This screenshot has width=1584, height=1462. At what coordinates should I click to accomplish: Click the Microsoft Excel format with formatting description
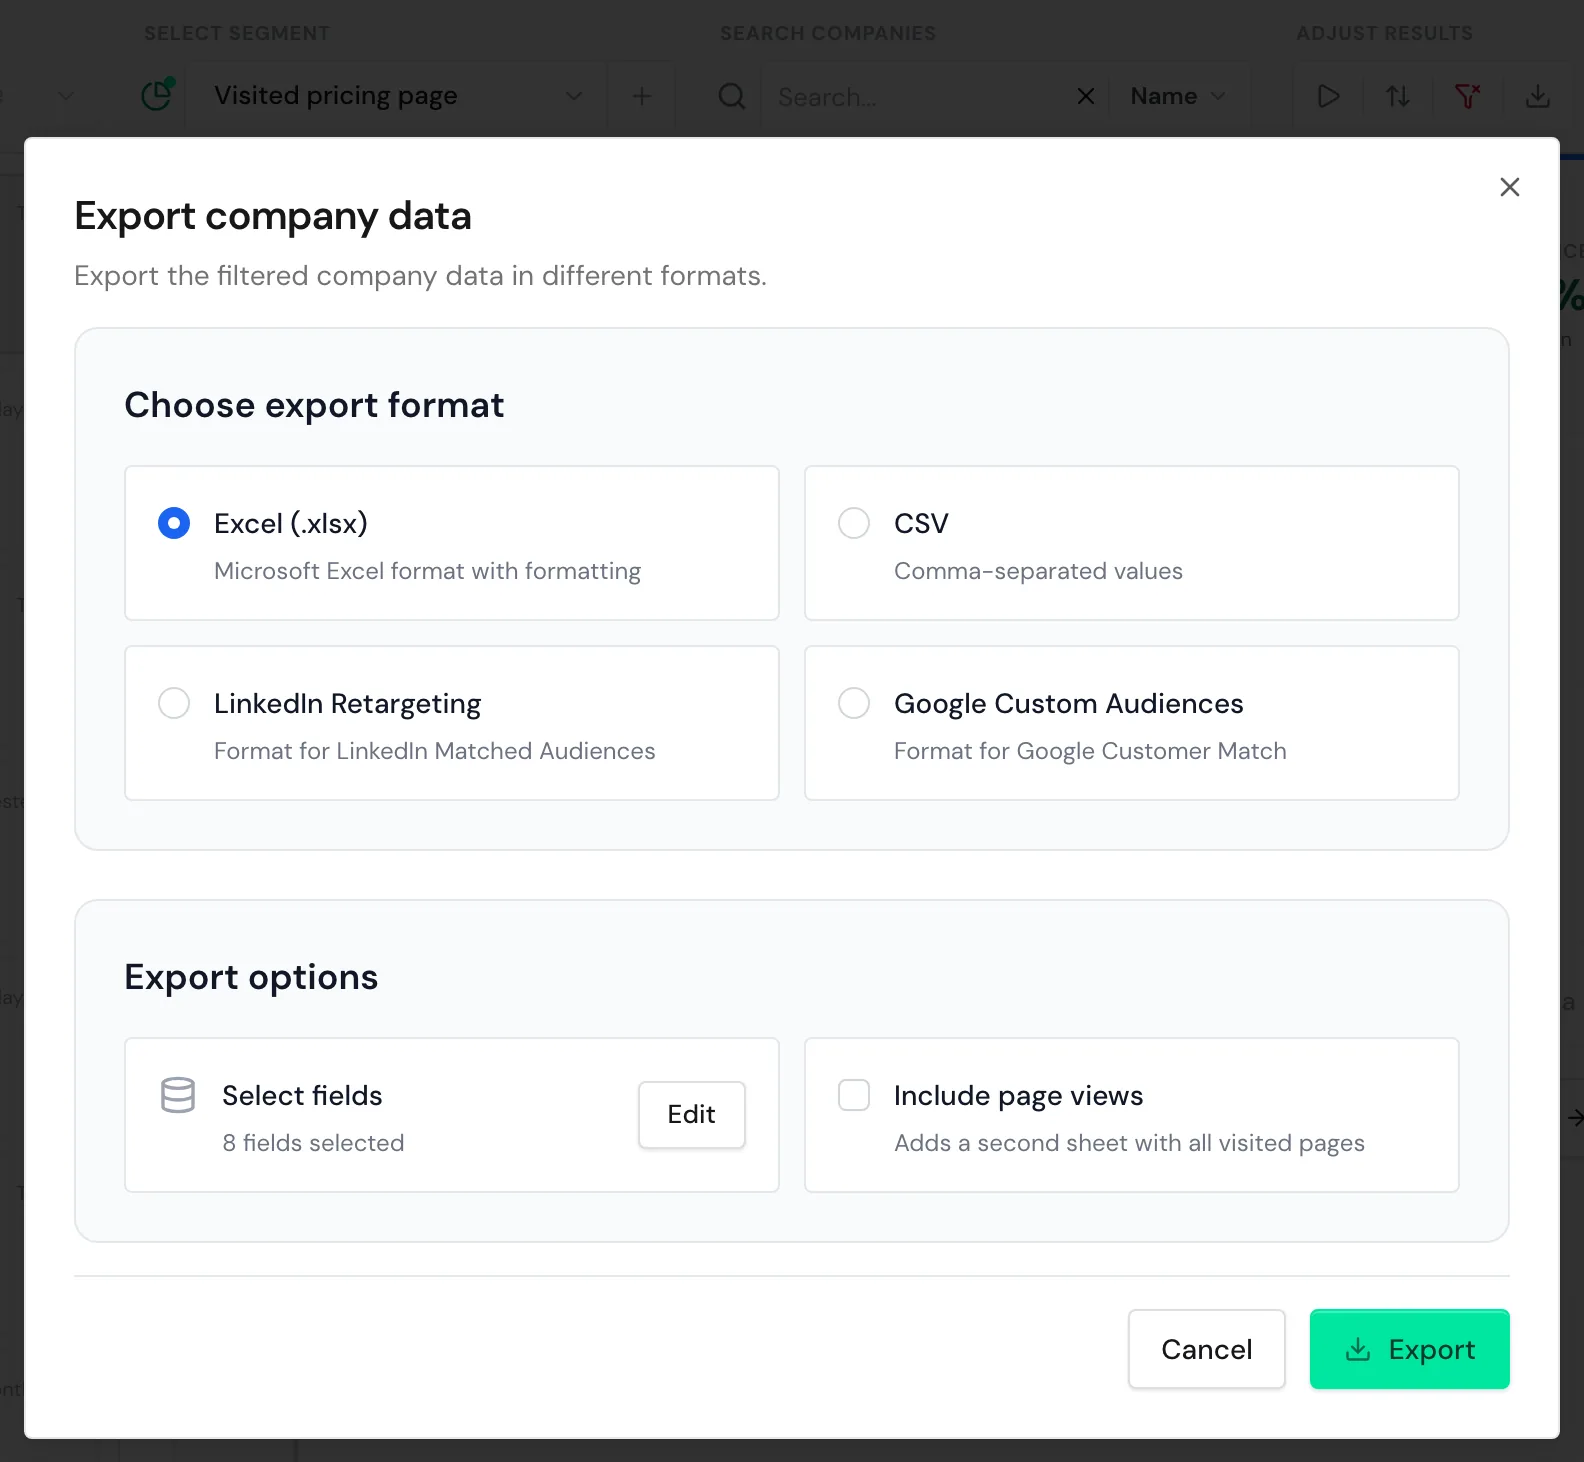coord(427,571)
